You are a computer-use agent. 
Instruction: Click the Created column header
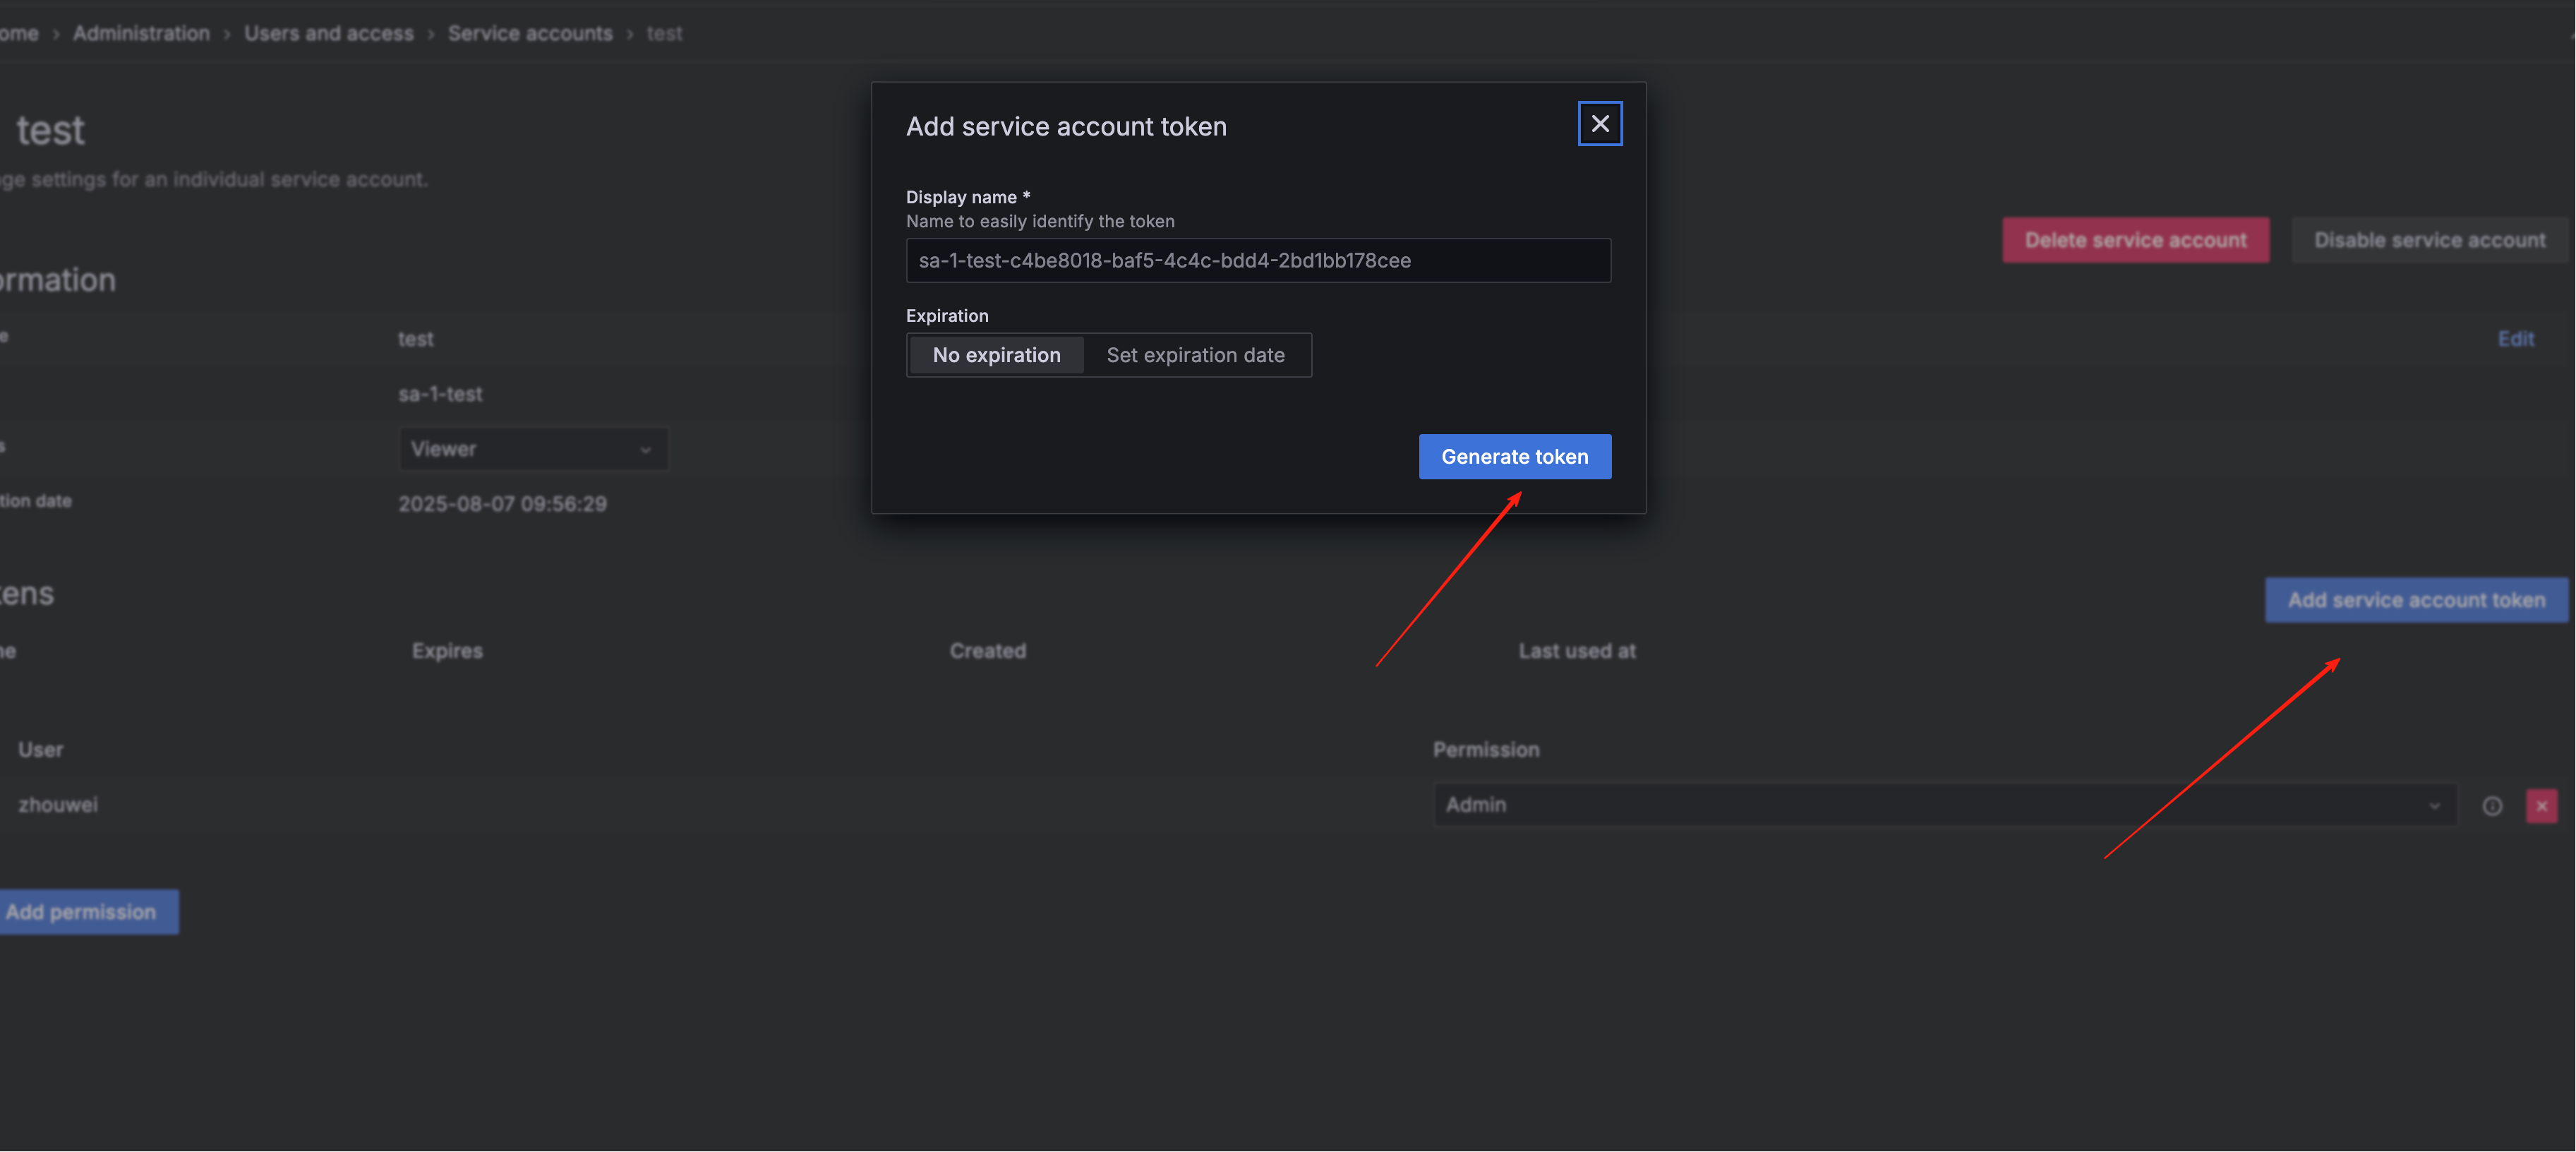point(987,651)
